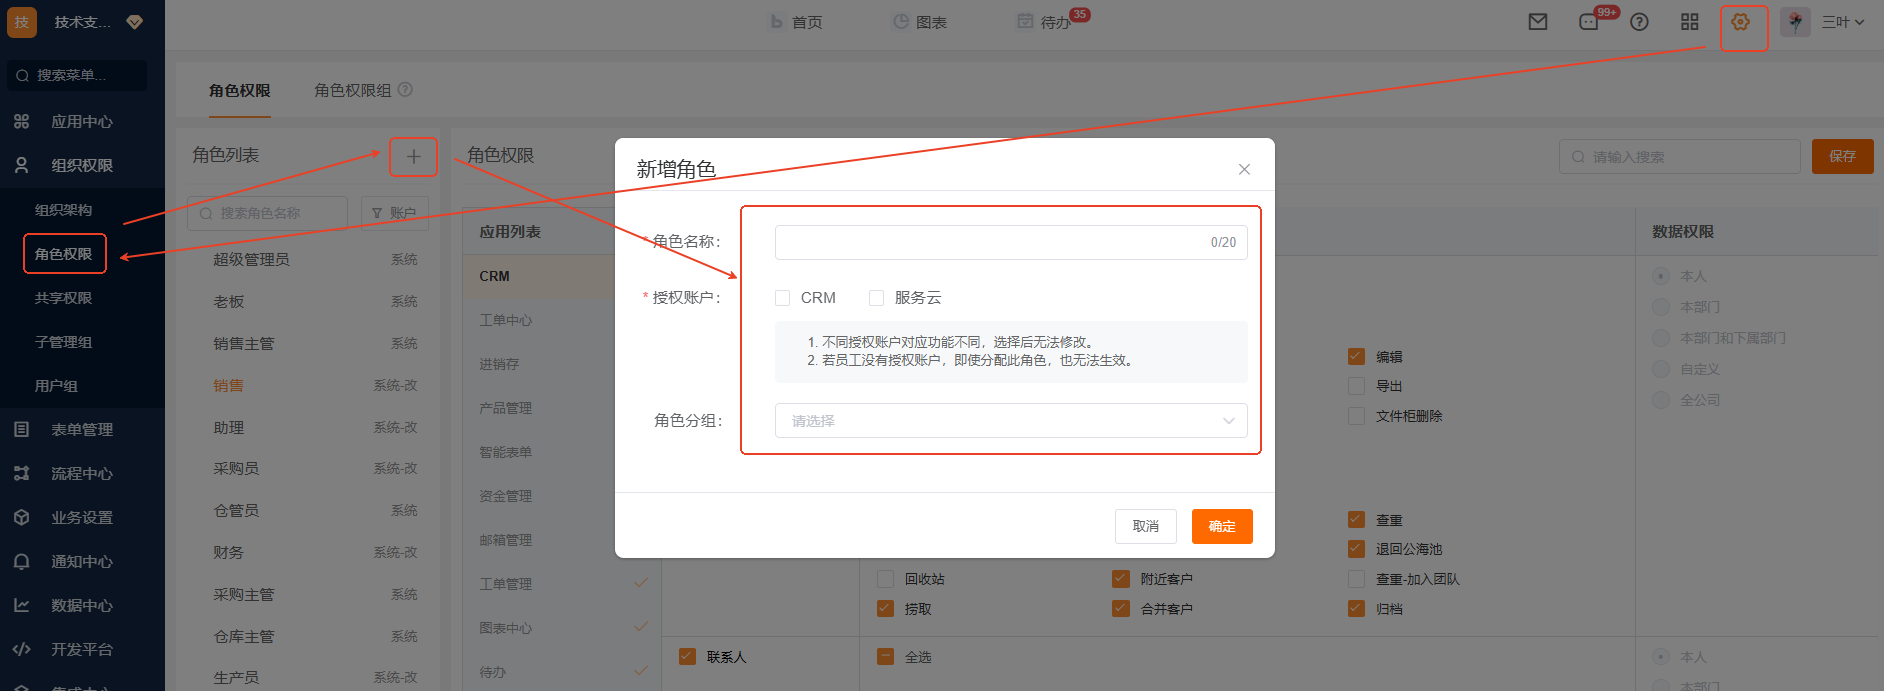Screen dimensions: 1884x691
Task: Close the 新增角色 dialog
Action: 1244,169
